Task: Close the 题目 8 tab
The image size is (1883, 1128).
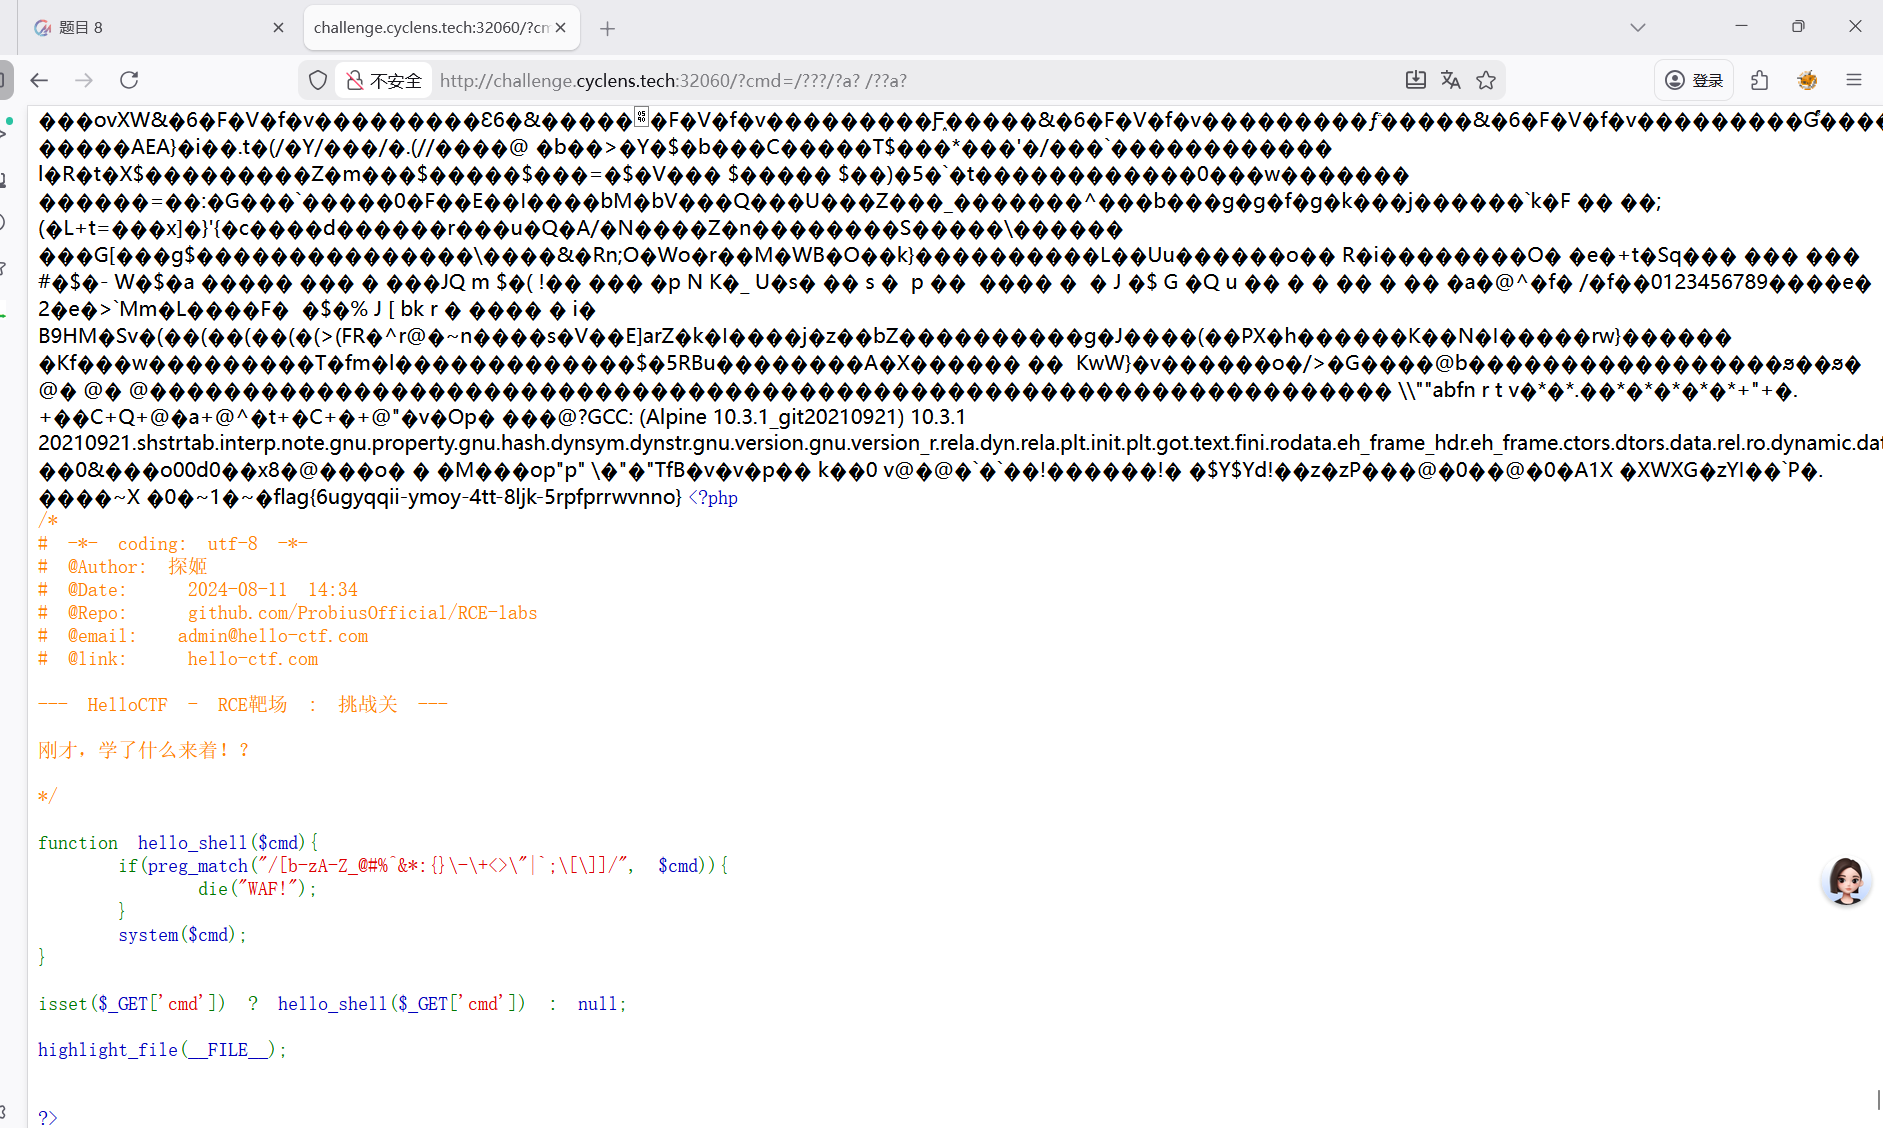Action: 278,27
